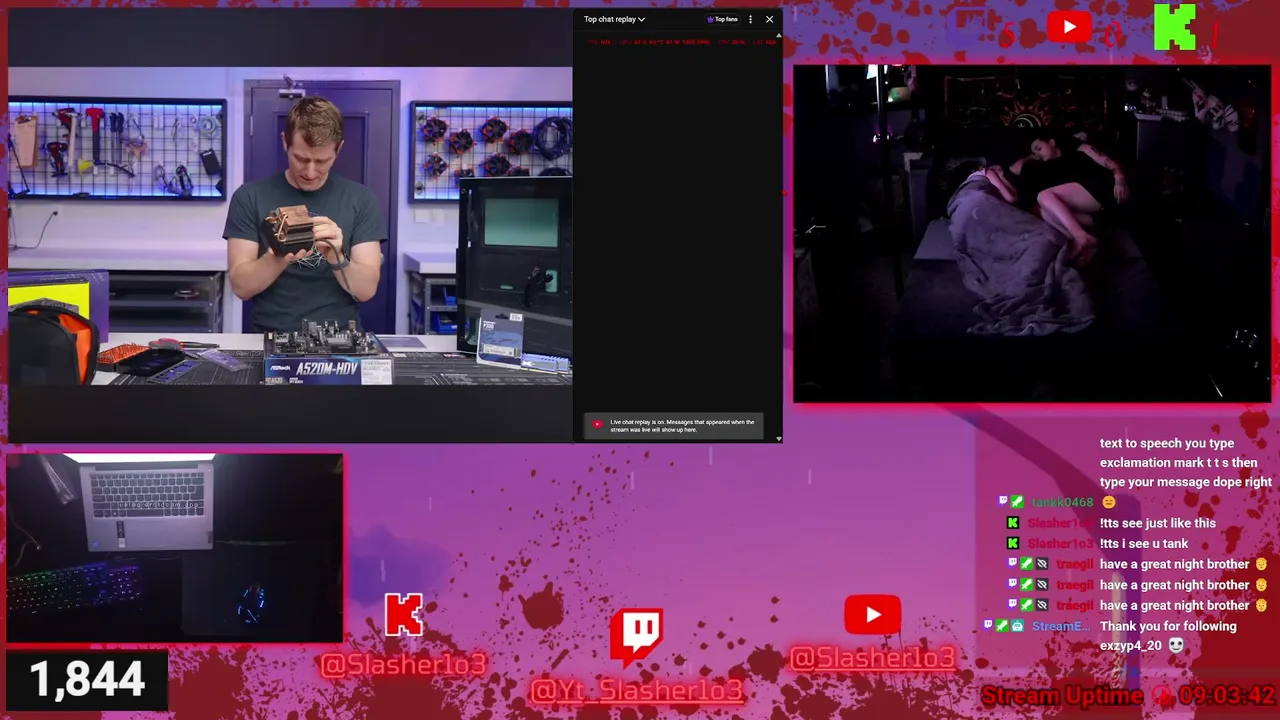Image resolution: width=1280 pixels, height=720 pixels.
Task: Click the 09:03:42 uptime timer
Action: pos(1226,695)
